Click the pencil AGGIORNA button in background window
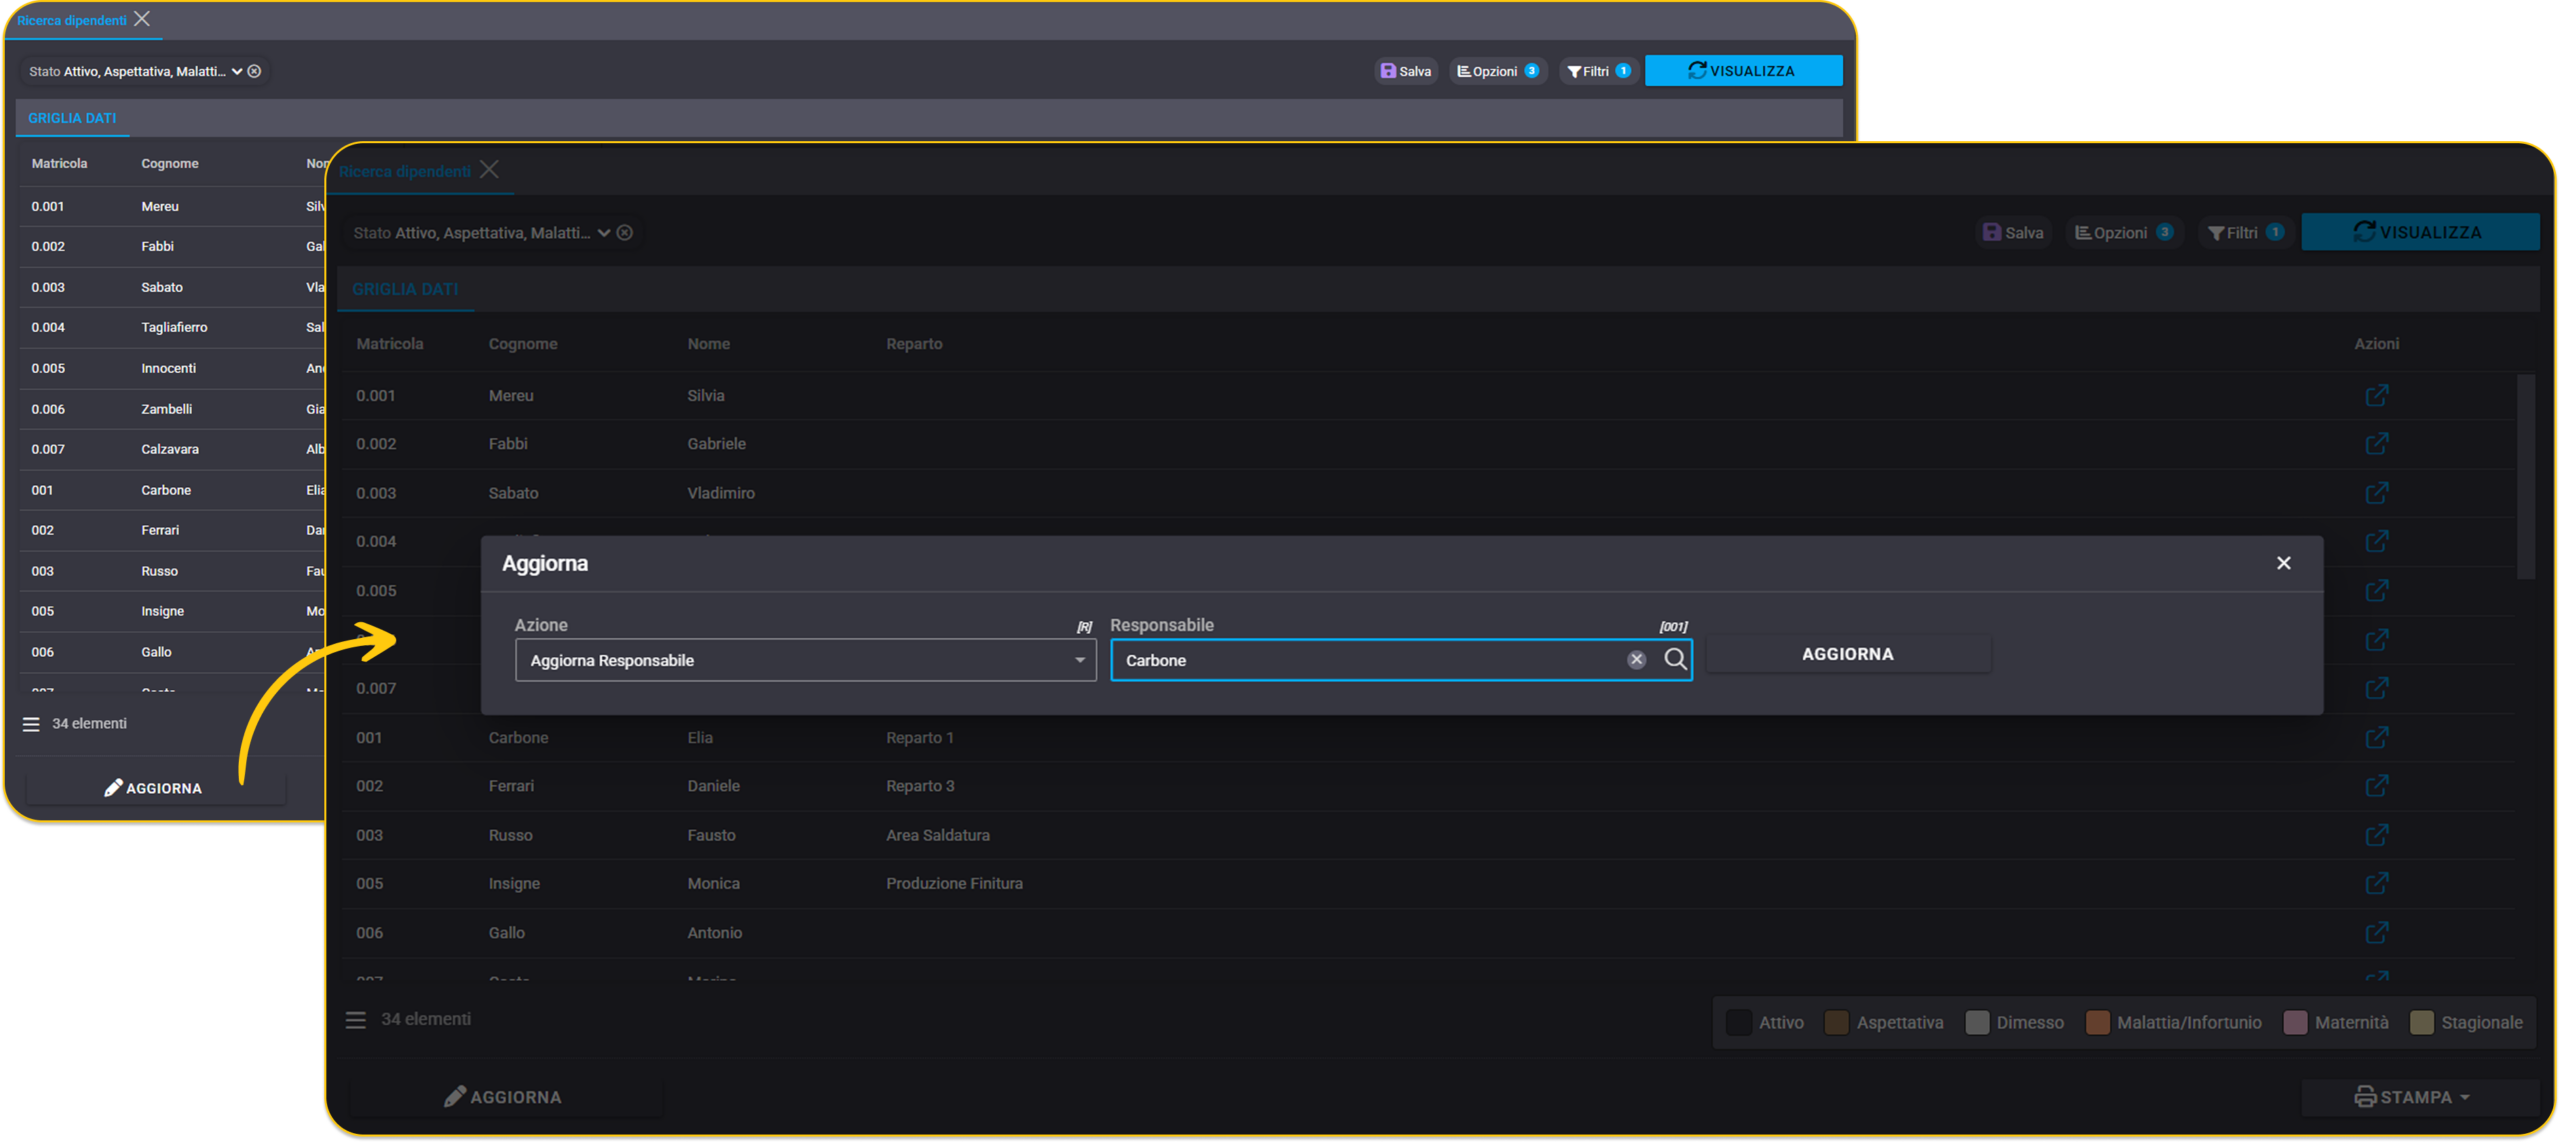The height and width of the screenshot is (1142, 2560). (154, 788)
